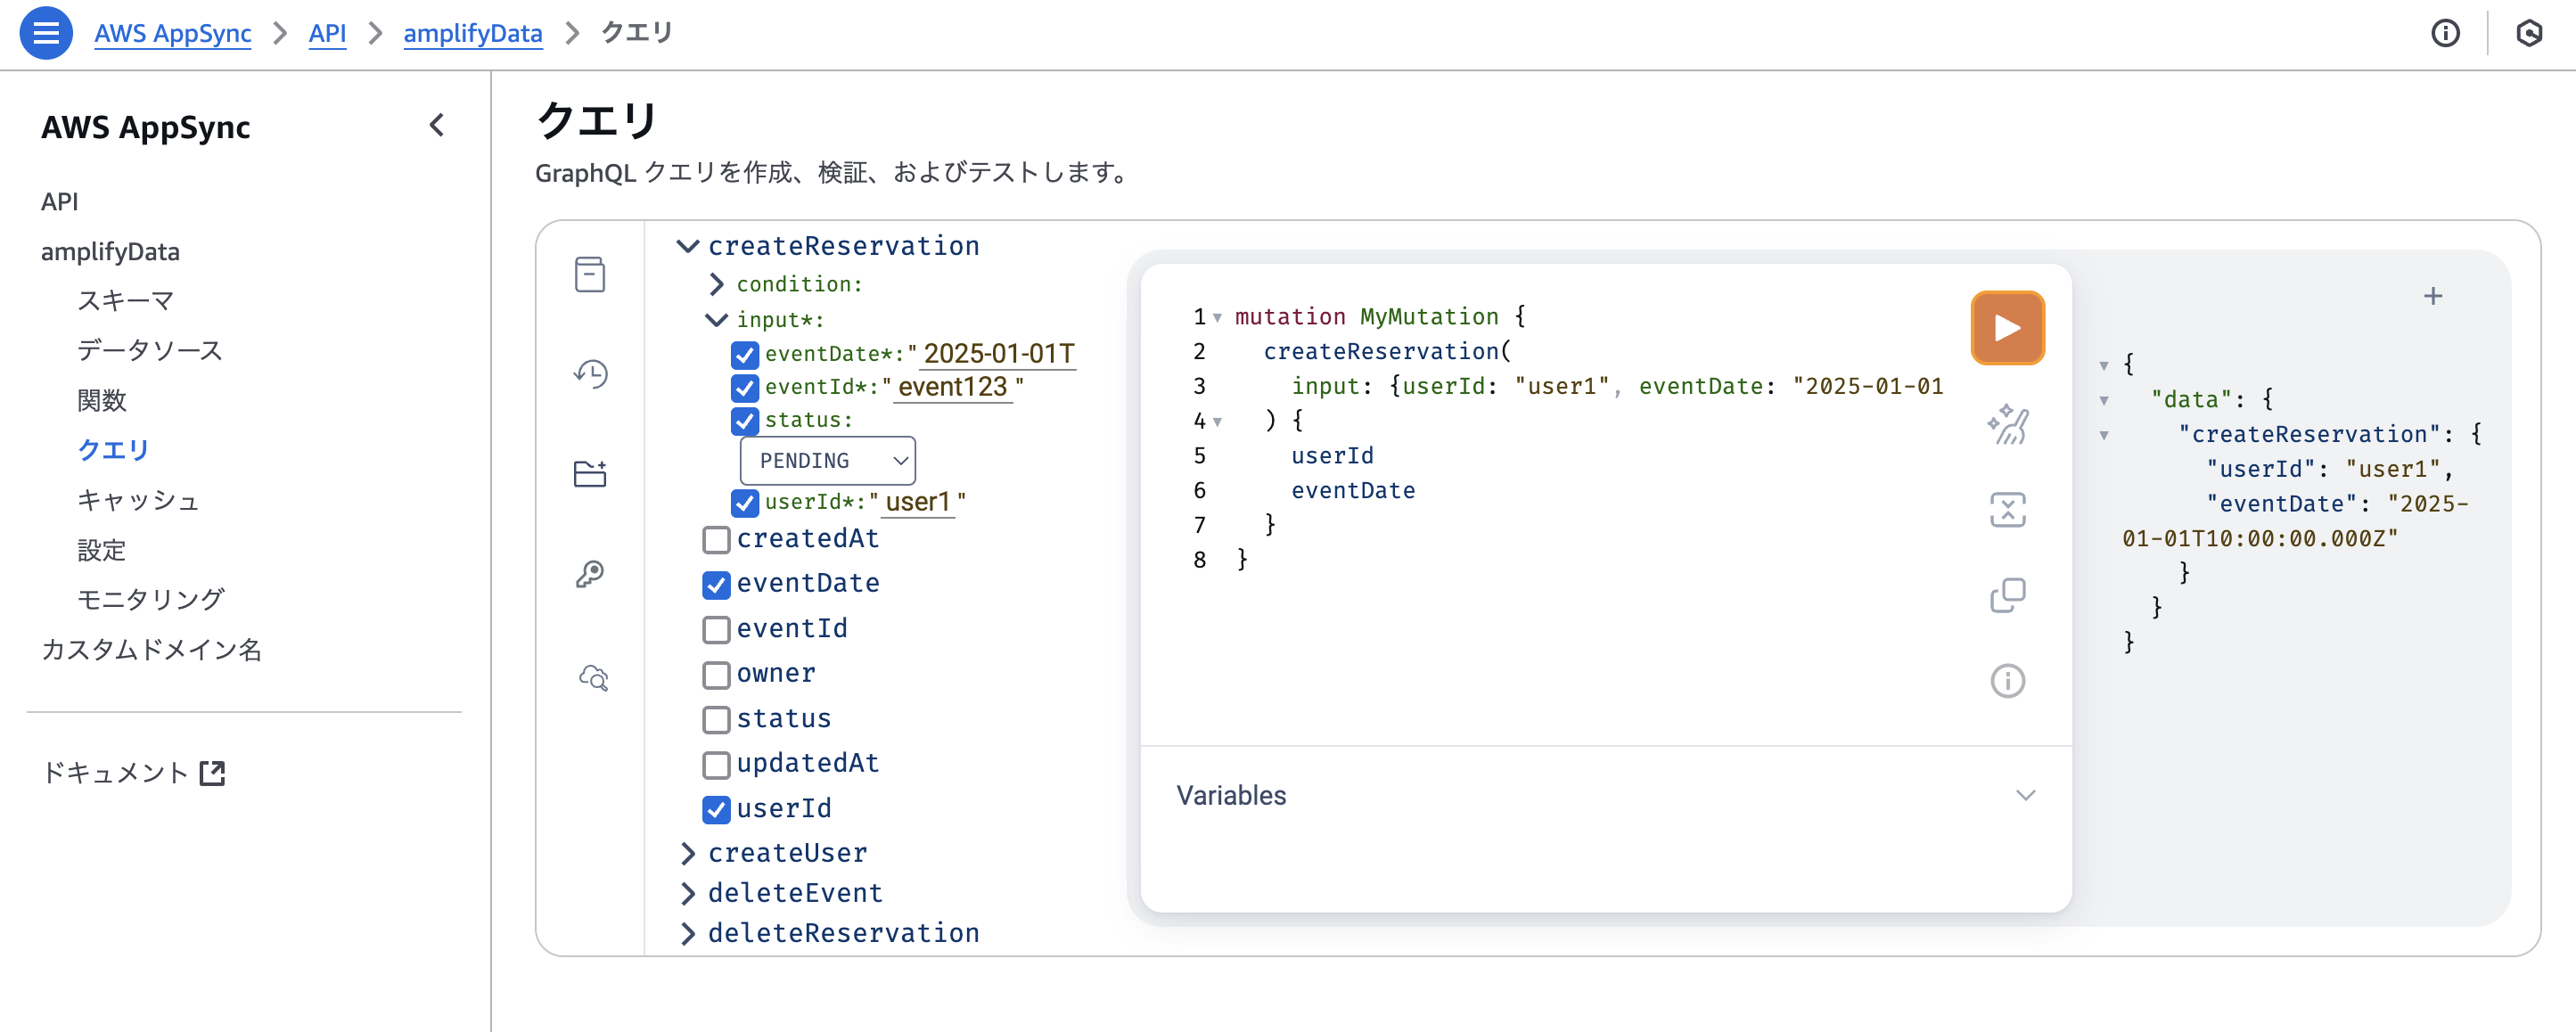This screenshot has height=1032, width=2576.
Task: Click the prettify query magic wand icon
Action: click(x=2006, y=425)
